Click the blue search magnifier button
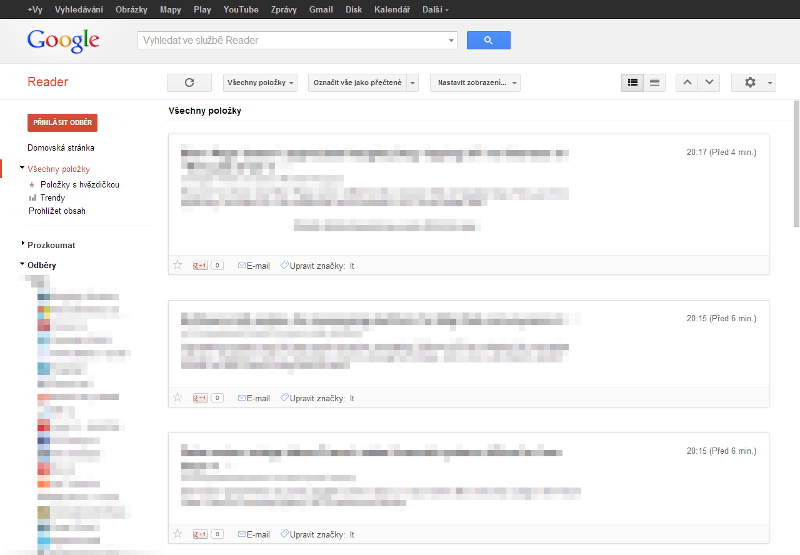The height and width of the screenshot is (555, 800). 488,40
